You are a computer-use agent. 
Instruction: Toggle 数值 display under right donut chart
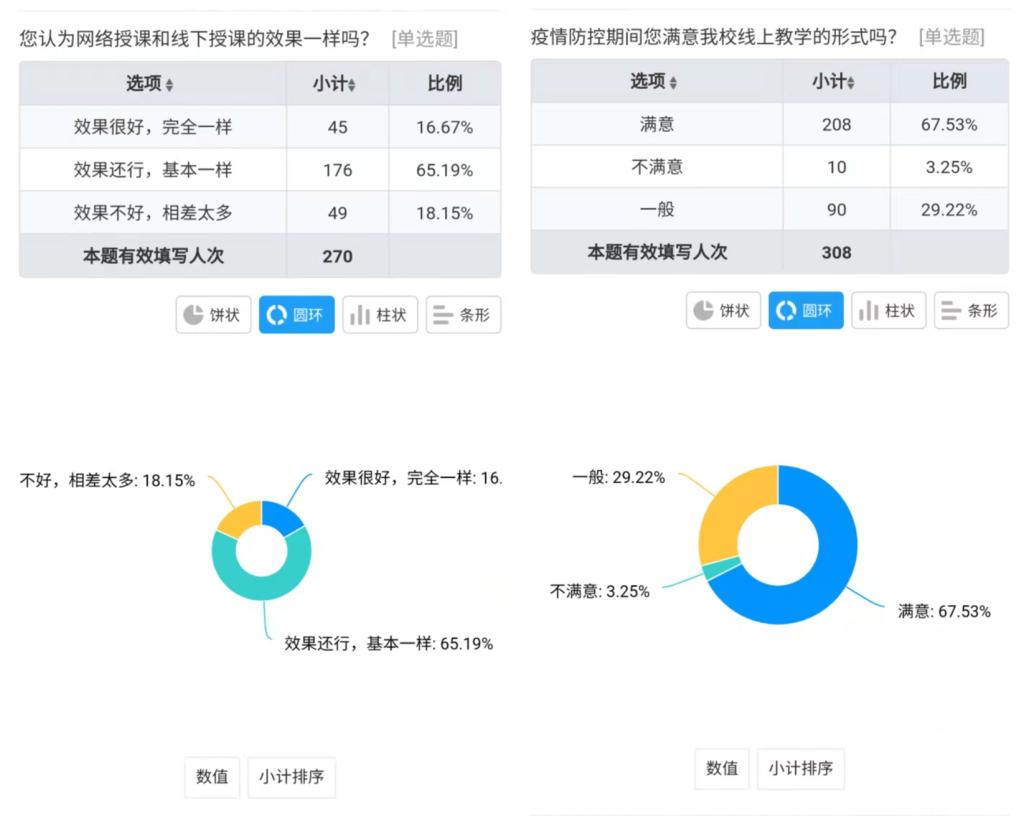[x=722, y=768]
